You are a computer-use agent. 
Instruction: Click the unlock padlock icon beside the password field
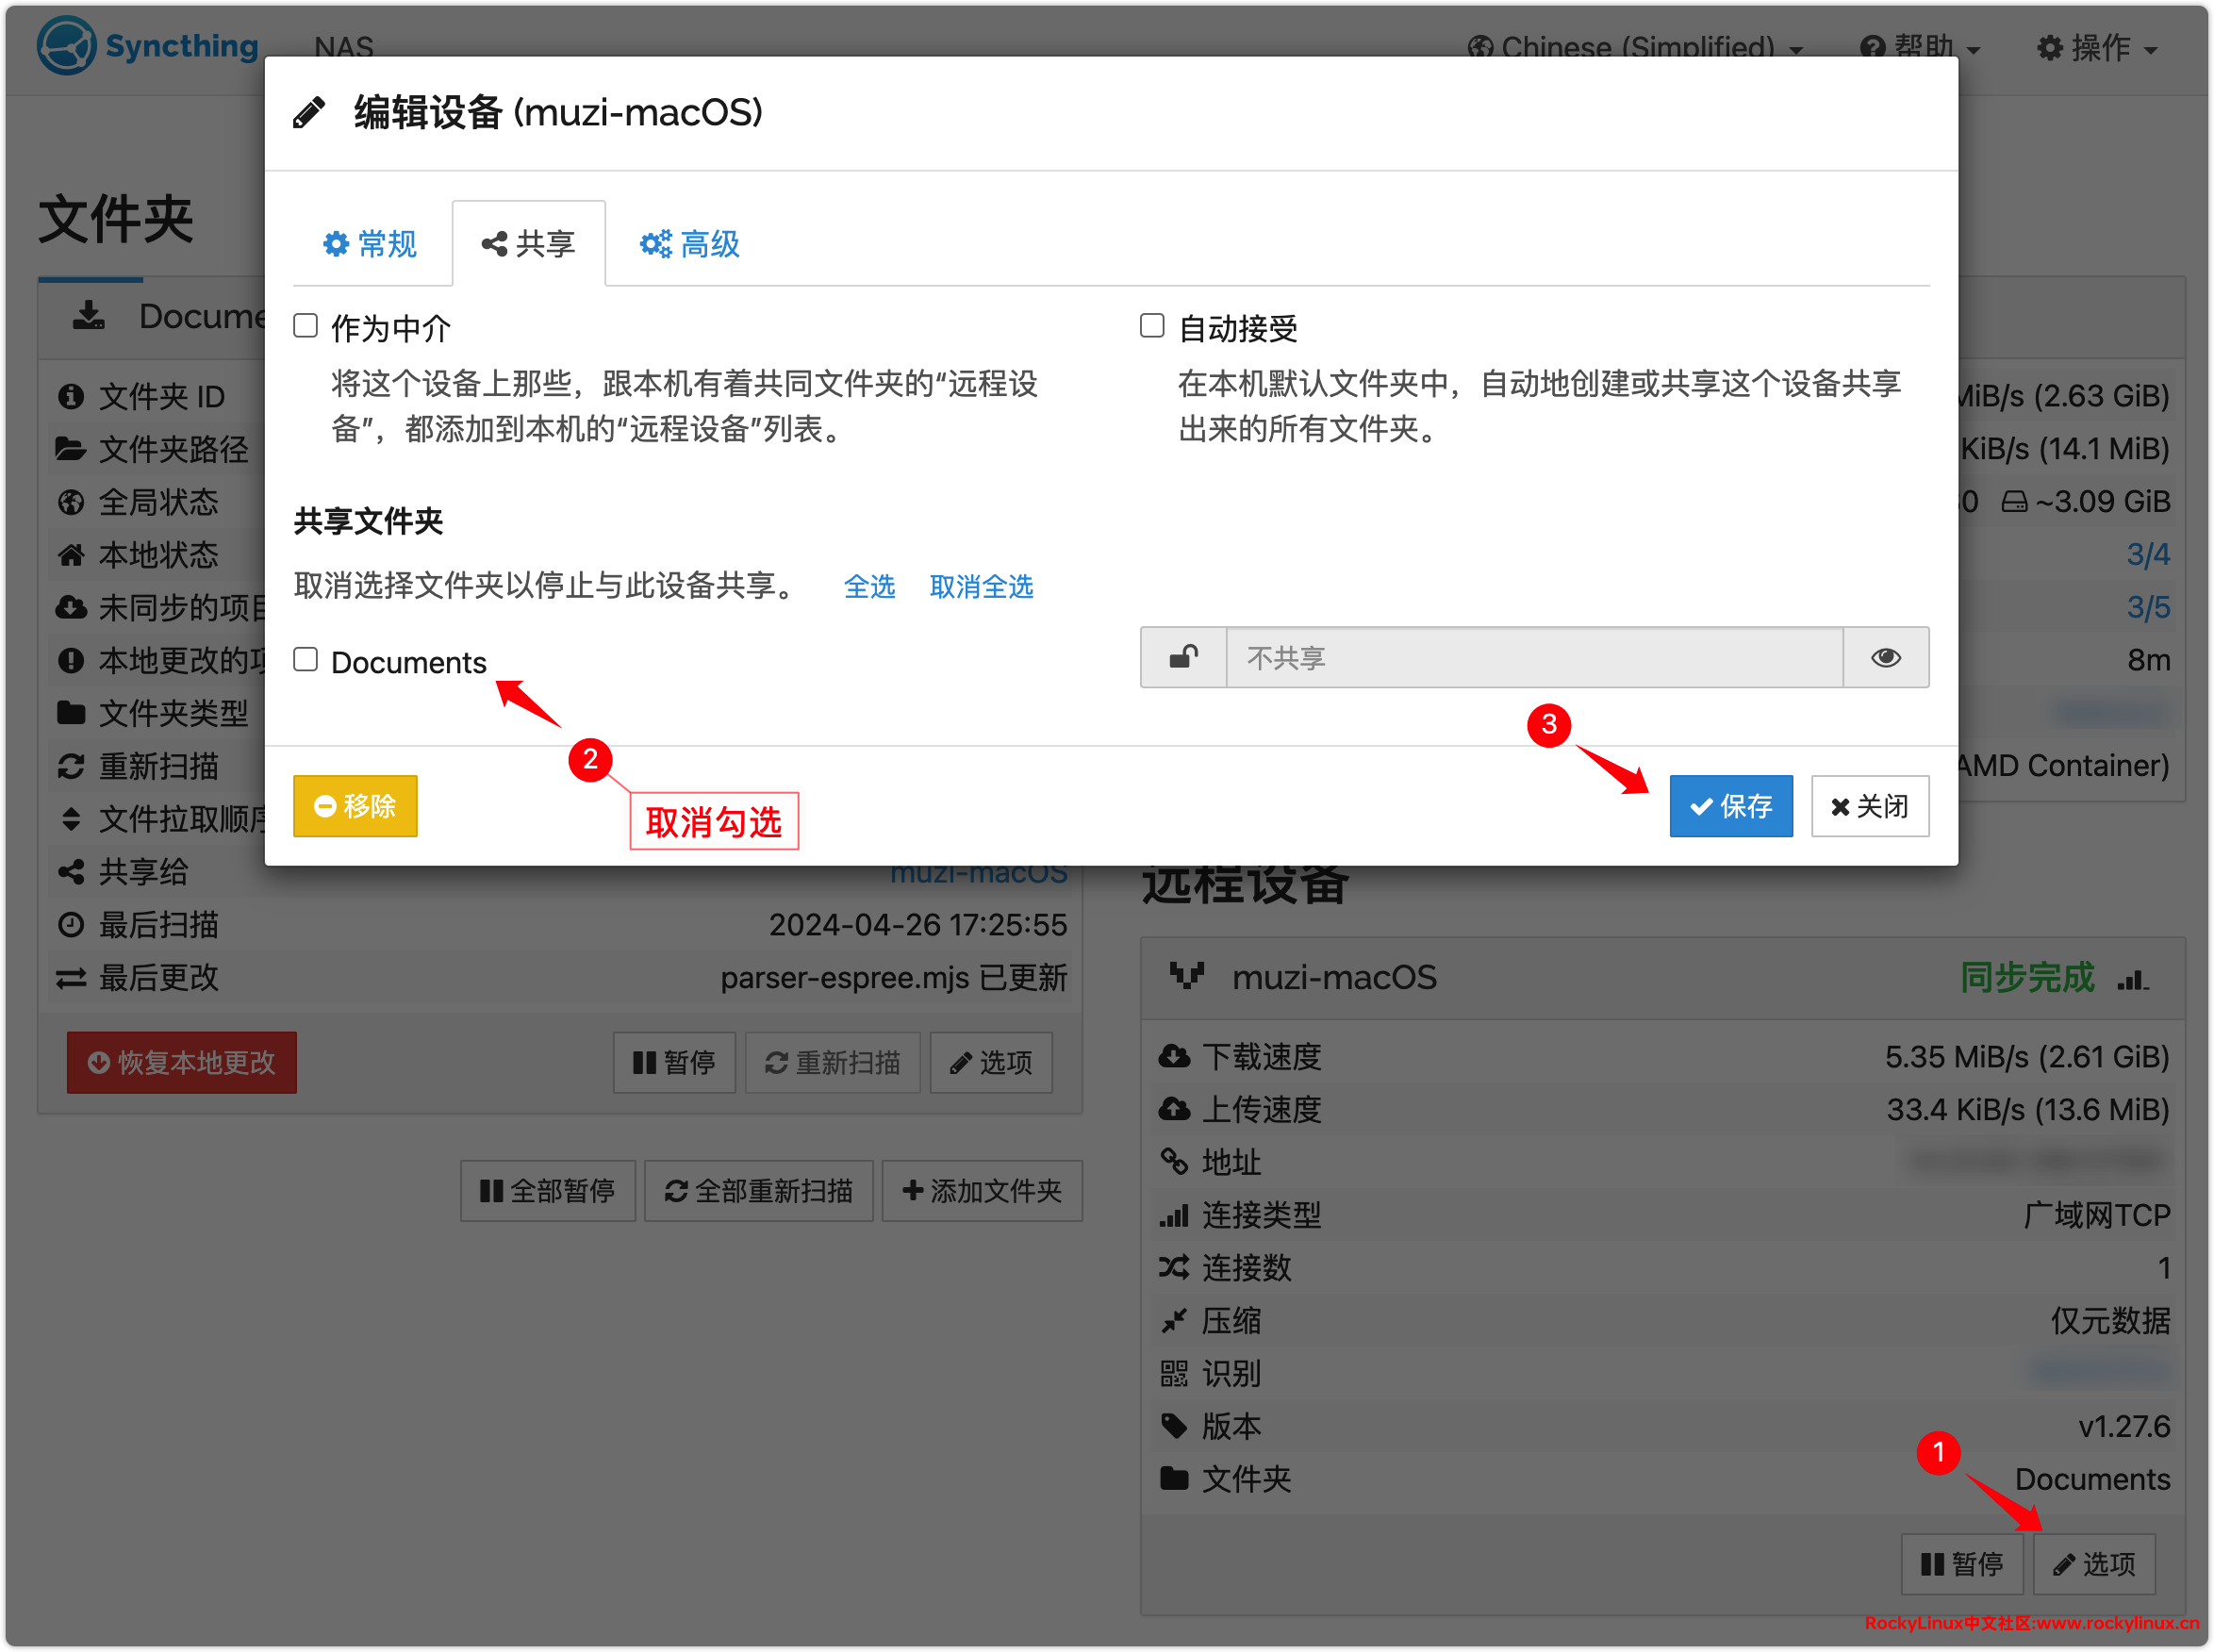[x=1183, y=657]
